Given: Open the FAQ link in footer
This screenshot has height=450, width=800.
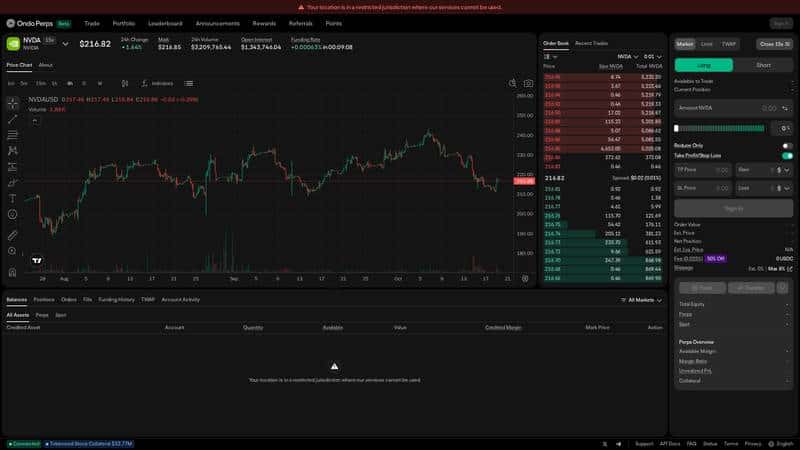Looking at the screenshot, I should 691,444.
